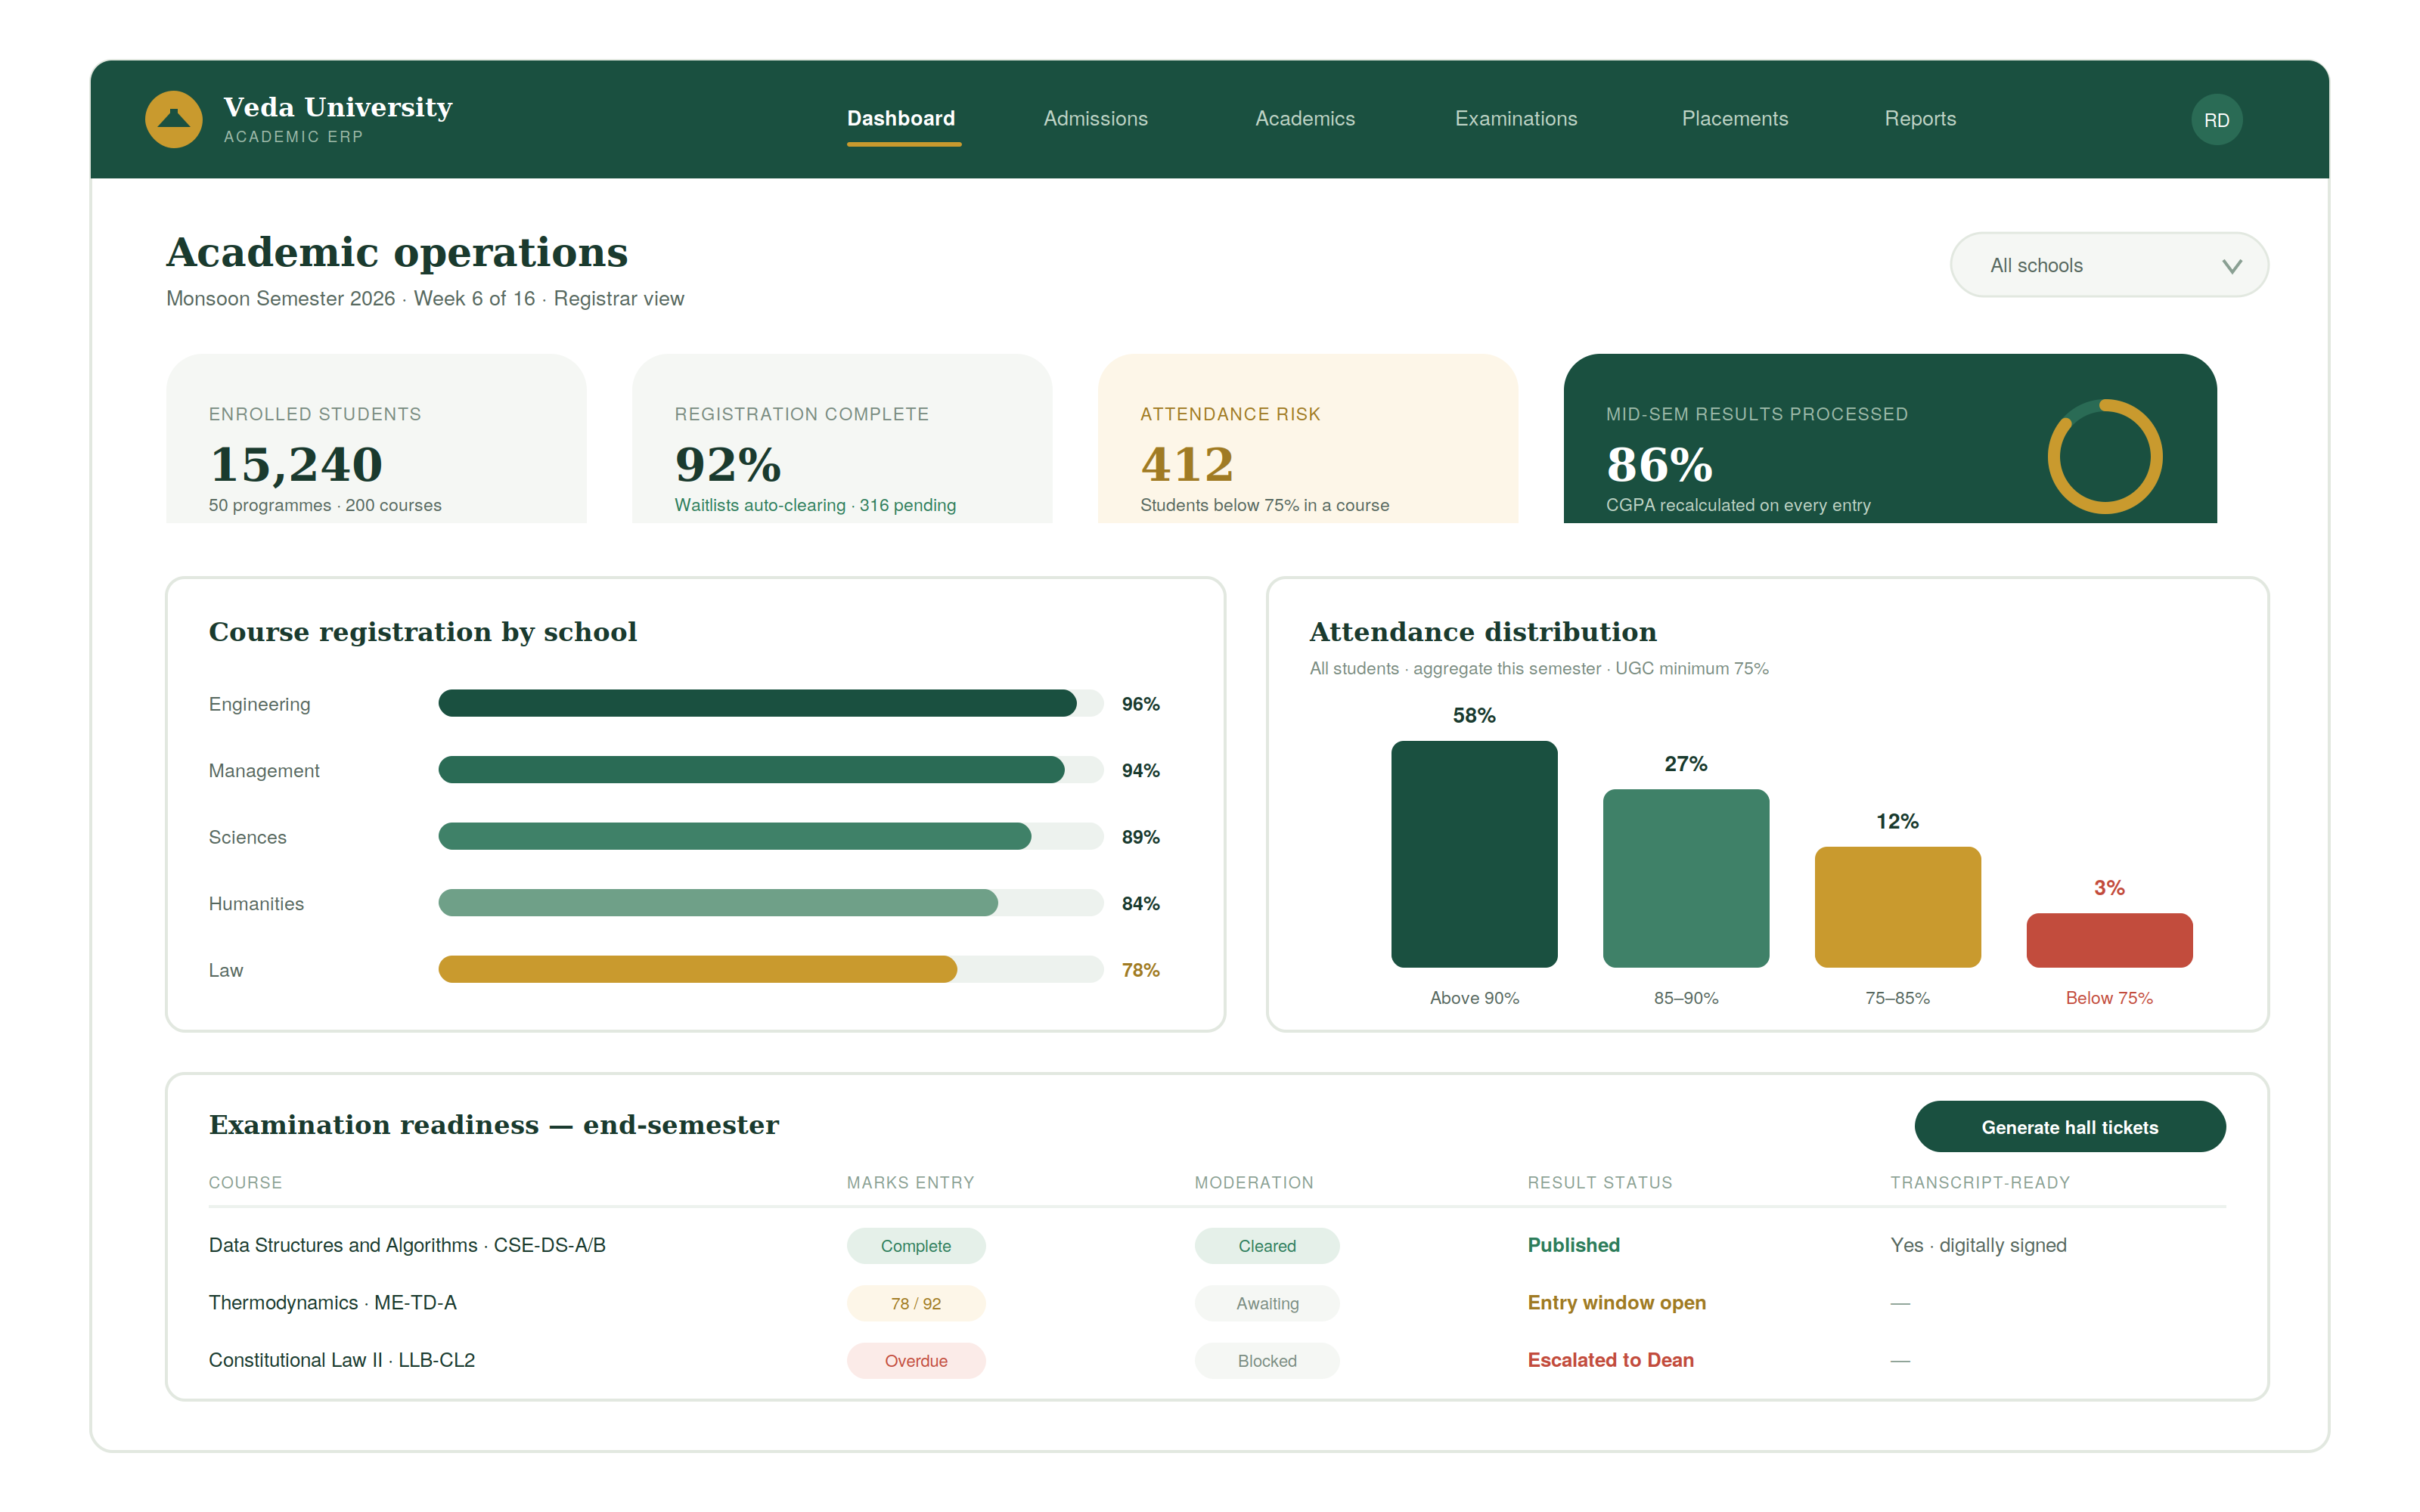This screenshot has height=1512, width=2420.
Task: Click the Overdue marks entry badge
Action: [x=916, y=1361]
